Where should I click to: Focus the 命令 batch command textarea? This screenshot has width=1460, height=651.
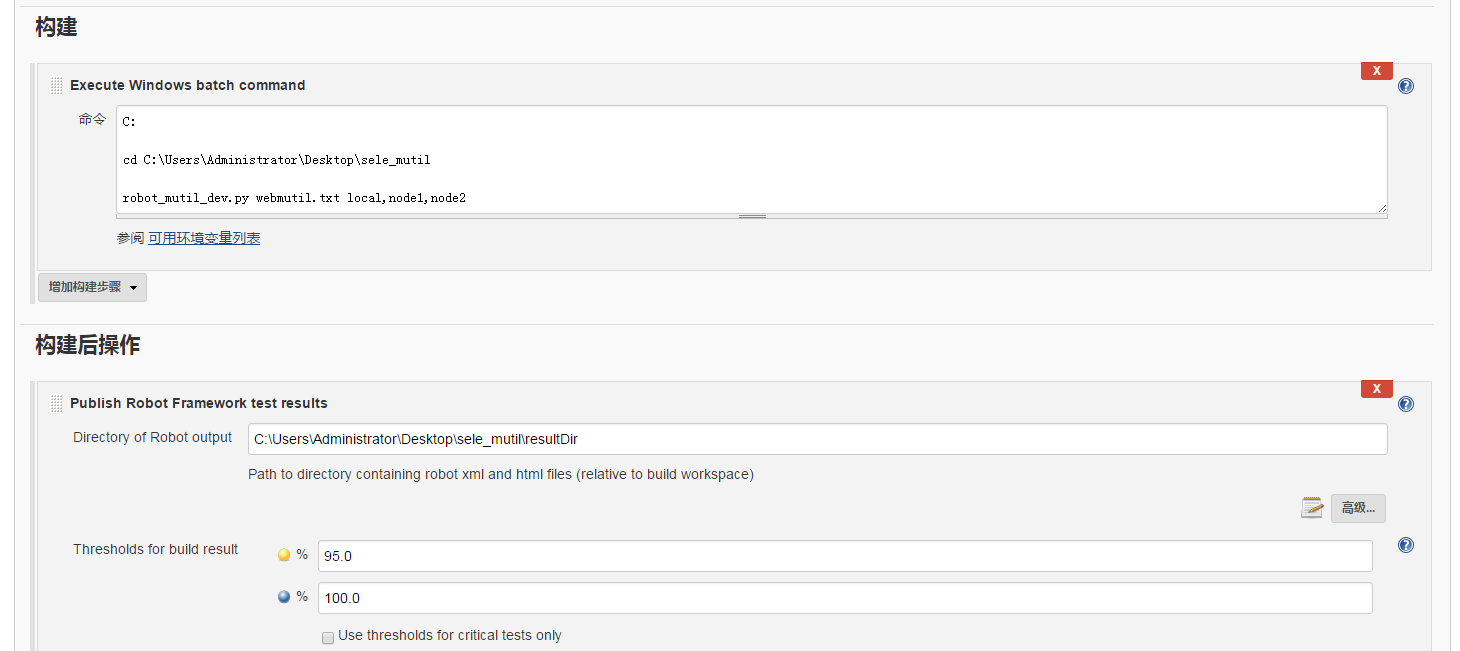750,159
